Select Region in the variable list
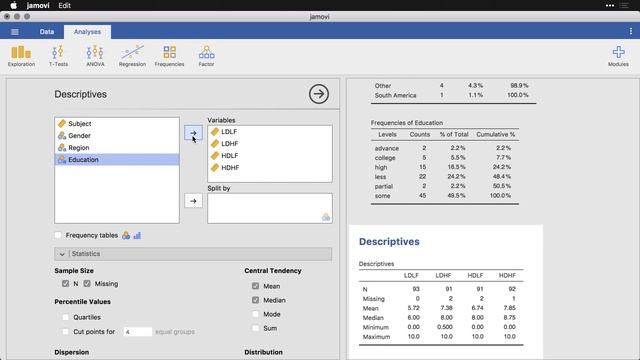This screenshot has width=640, height=360. (x=117, y=147)
